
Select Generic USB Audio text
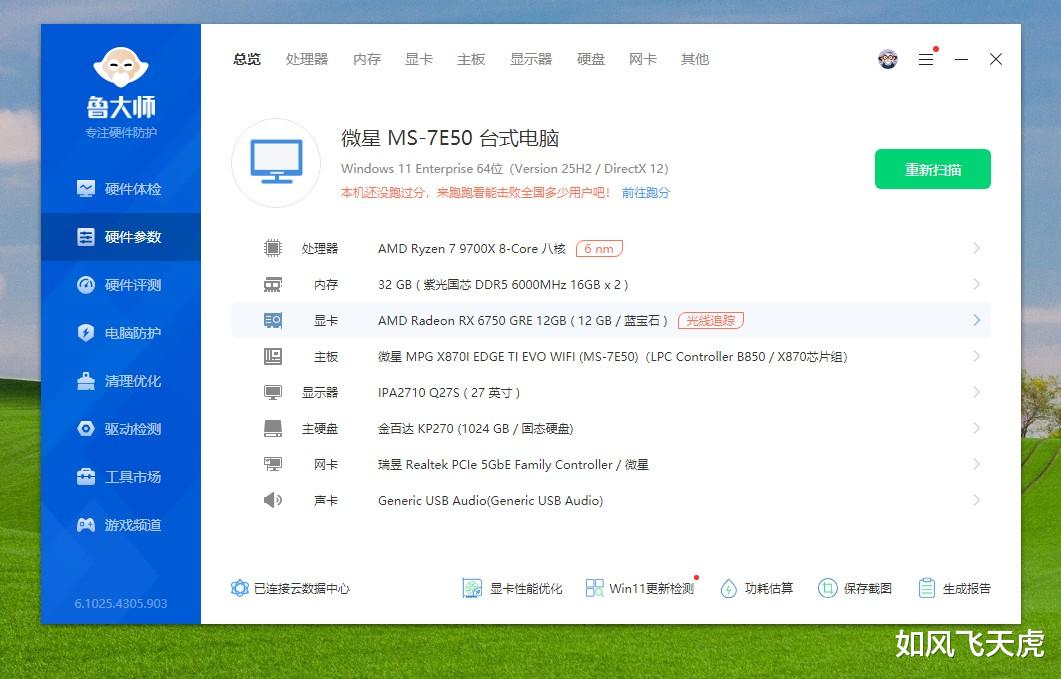[x=490, y=500]
